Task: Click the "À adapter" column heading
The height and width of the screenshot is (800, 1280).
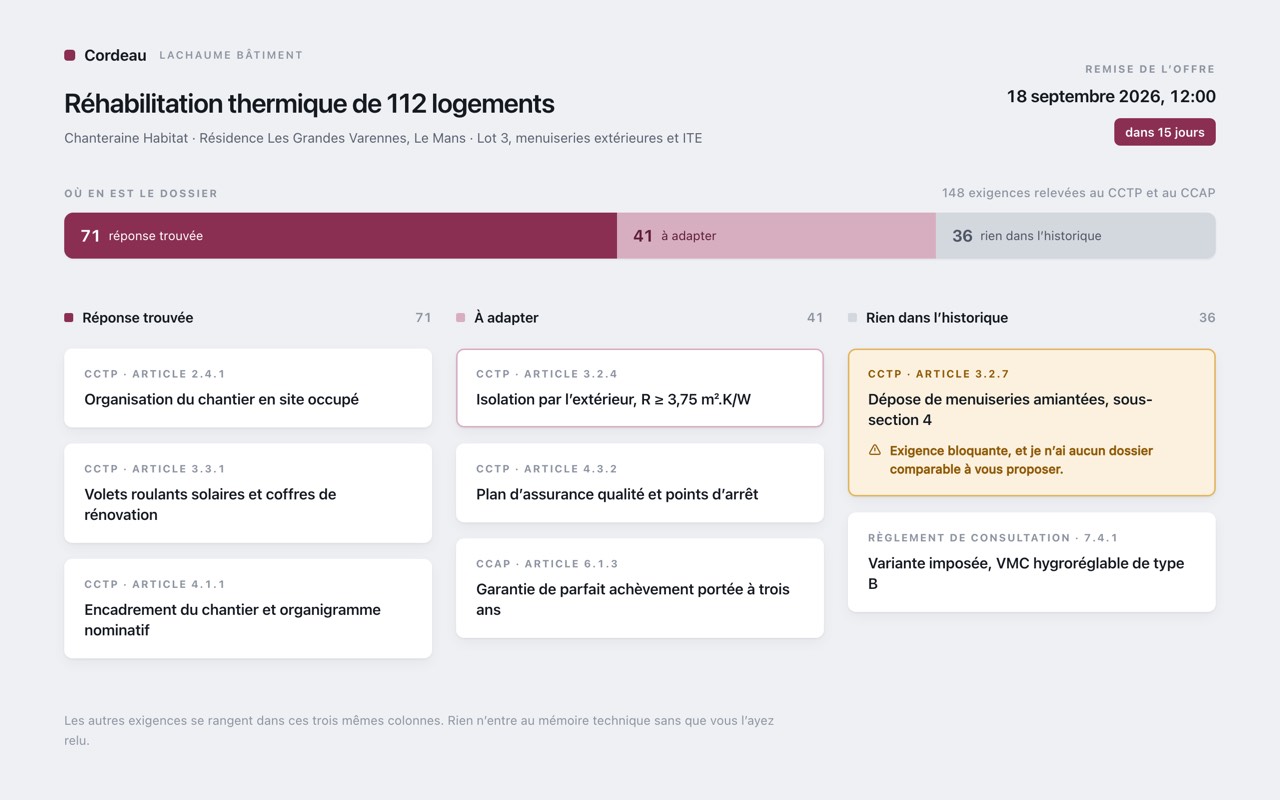Action: point(506,318)
